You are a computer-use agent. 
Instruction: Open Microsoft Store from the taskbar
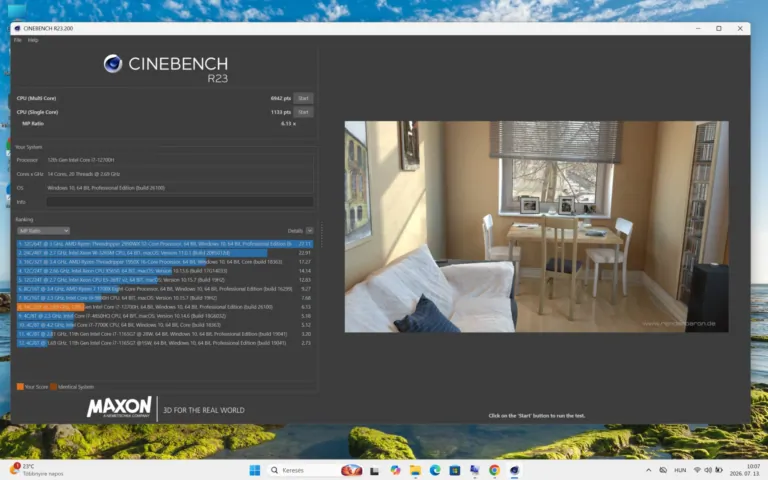455,470
